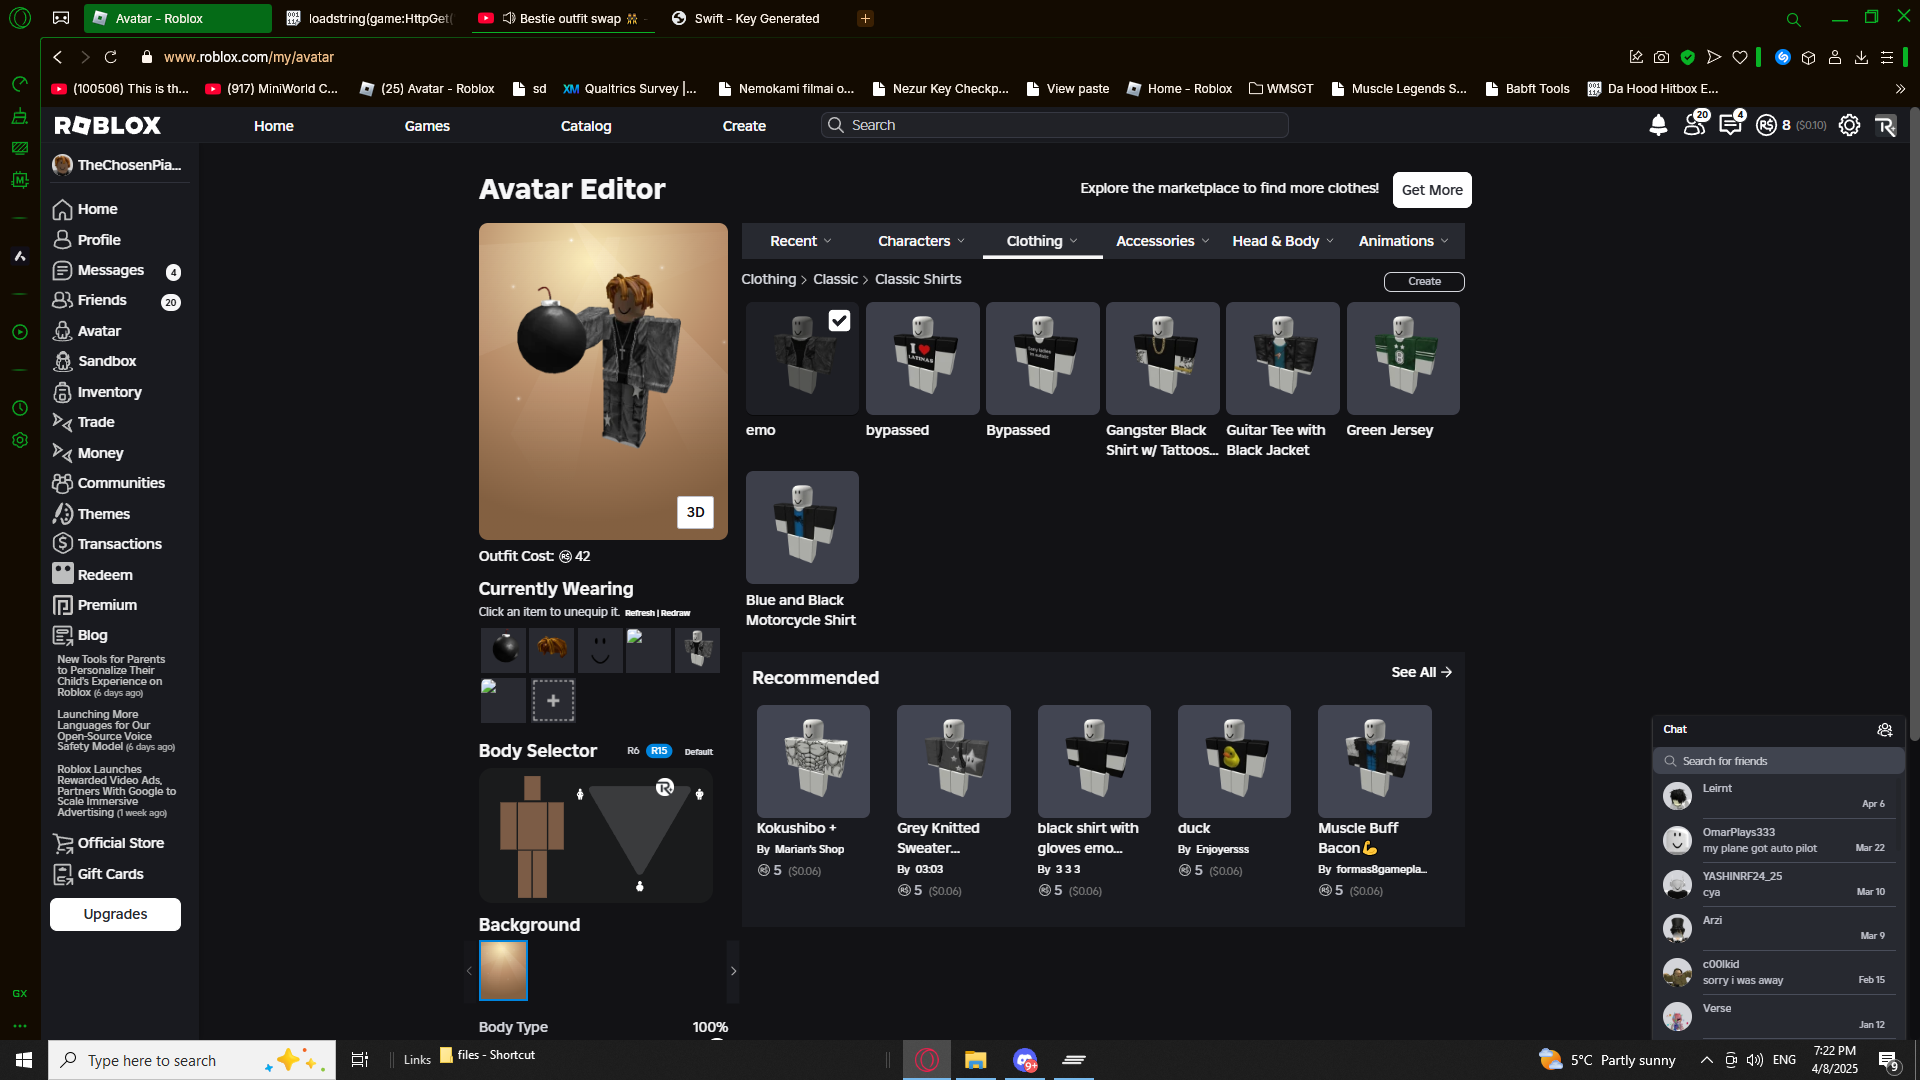
Task: Expand the Accessories dropdown tab
Action: click(x=1162, y=241)
